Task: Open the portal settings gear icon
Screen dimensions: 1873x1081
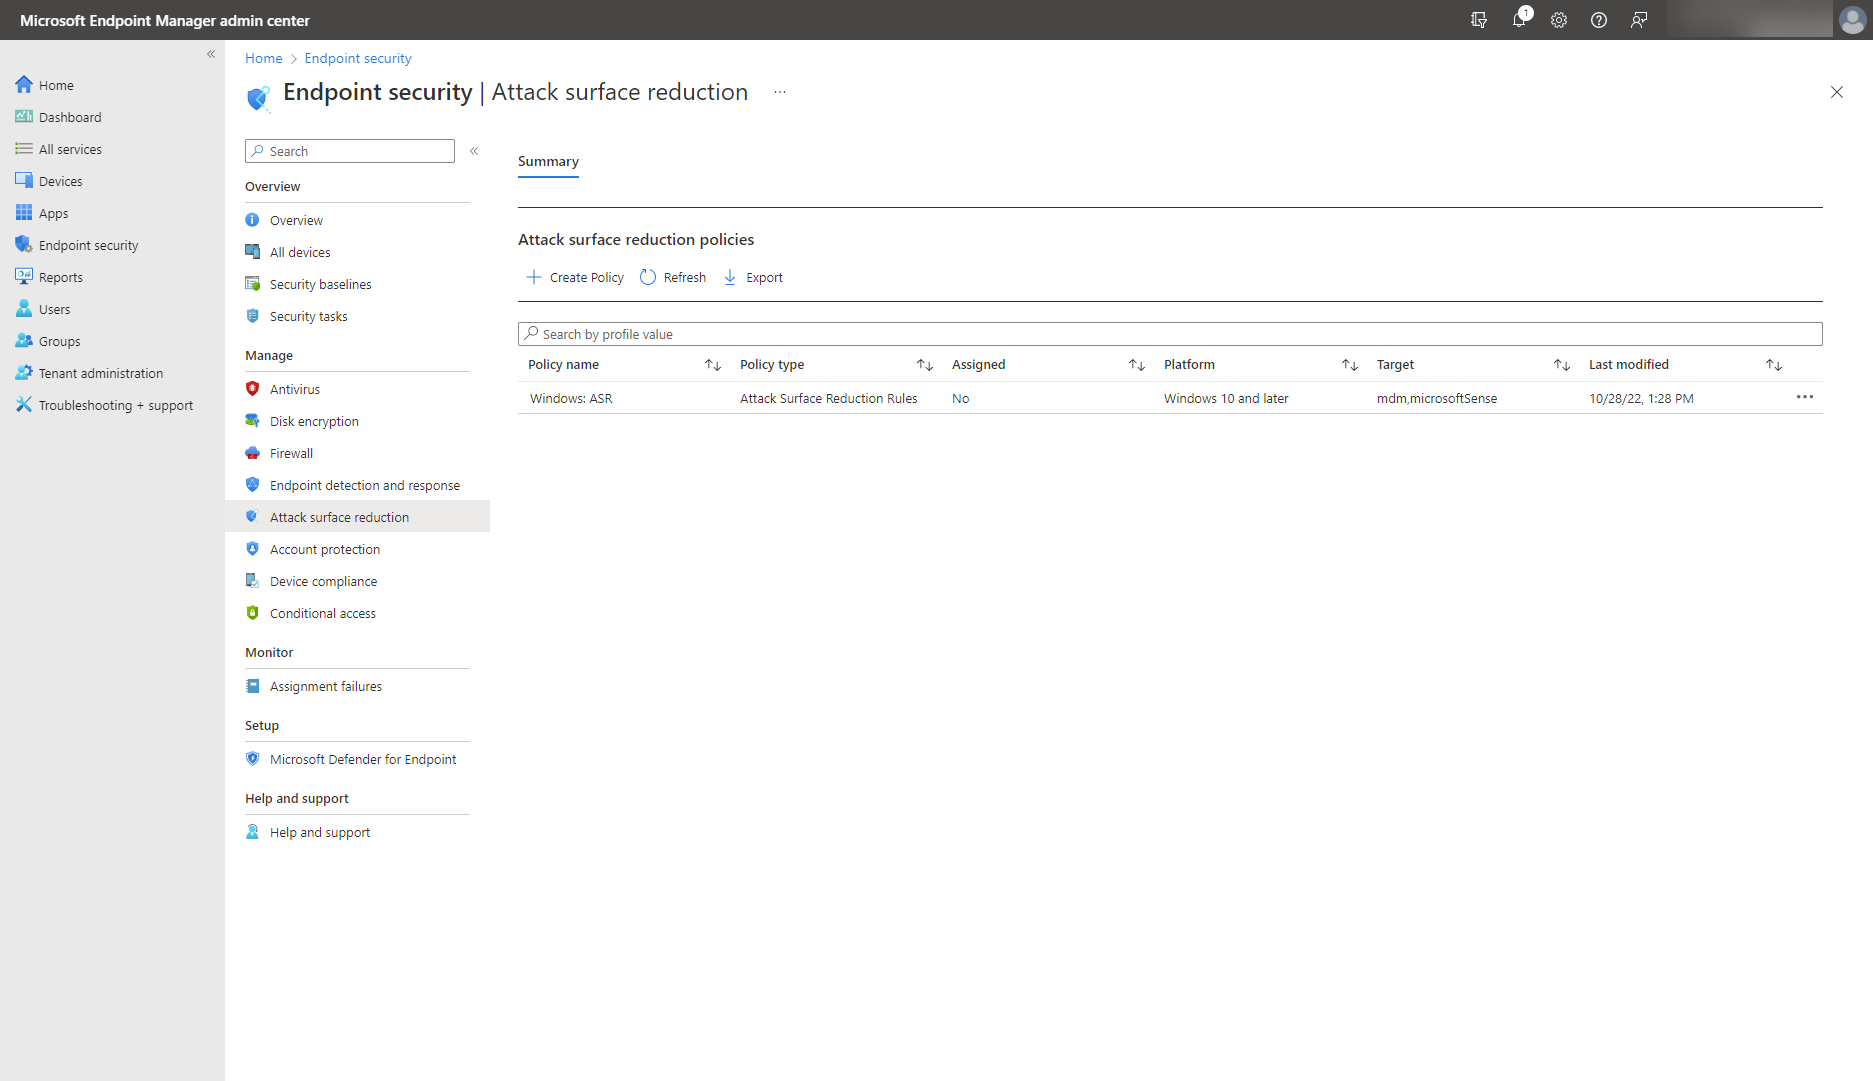Action: tap(1559, 20)
